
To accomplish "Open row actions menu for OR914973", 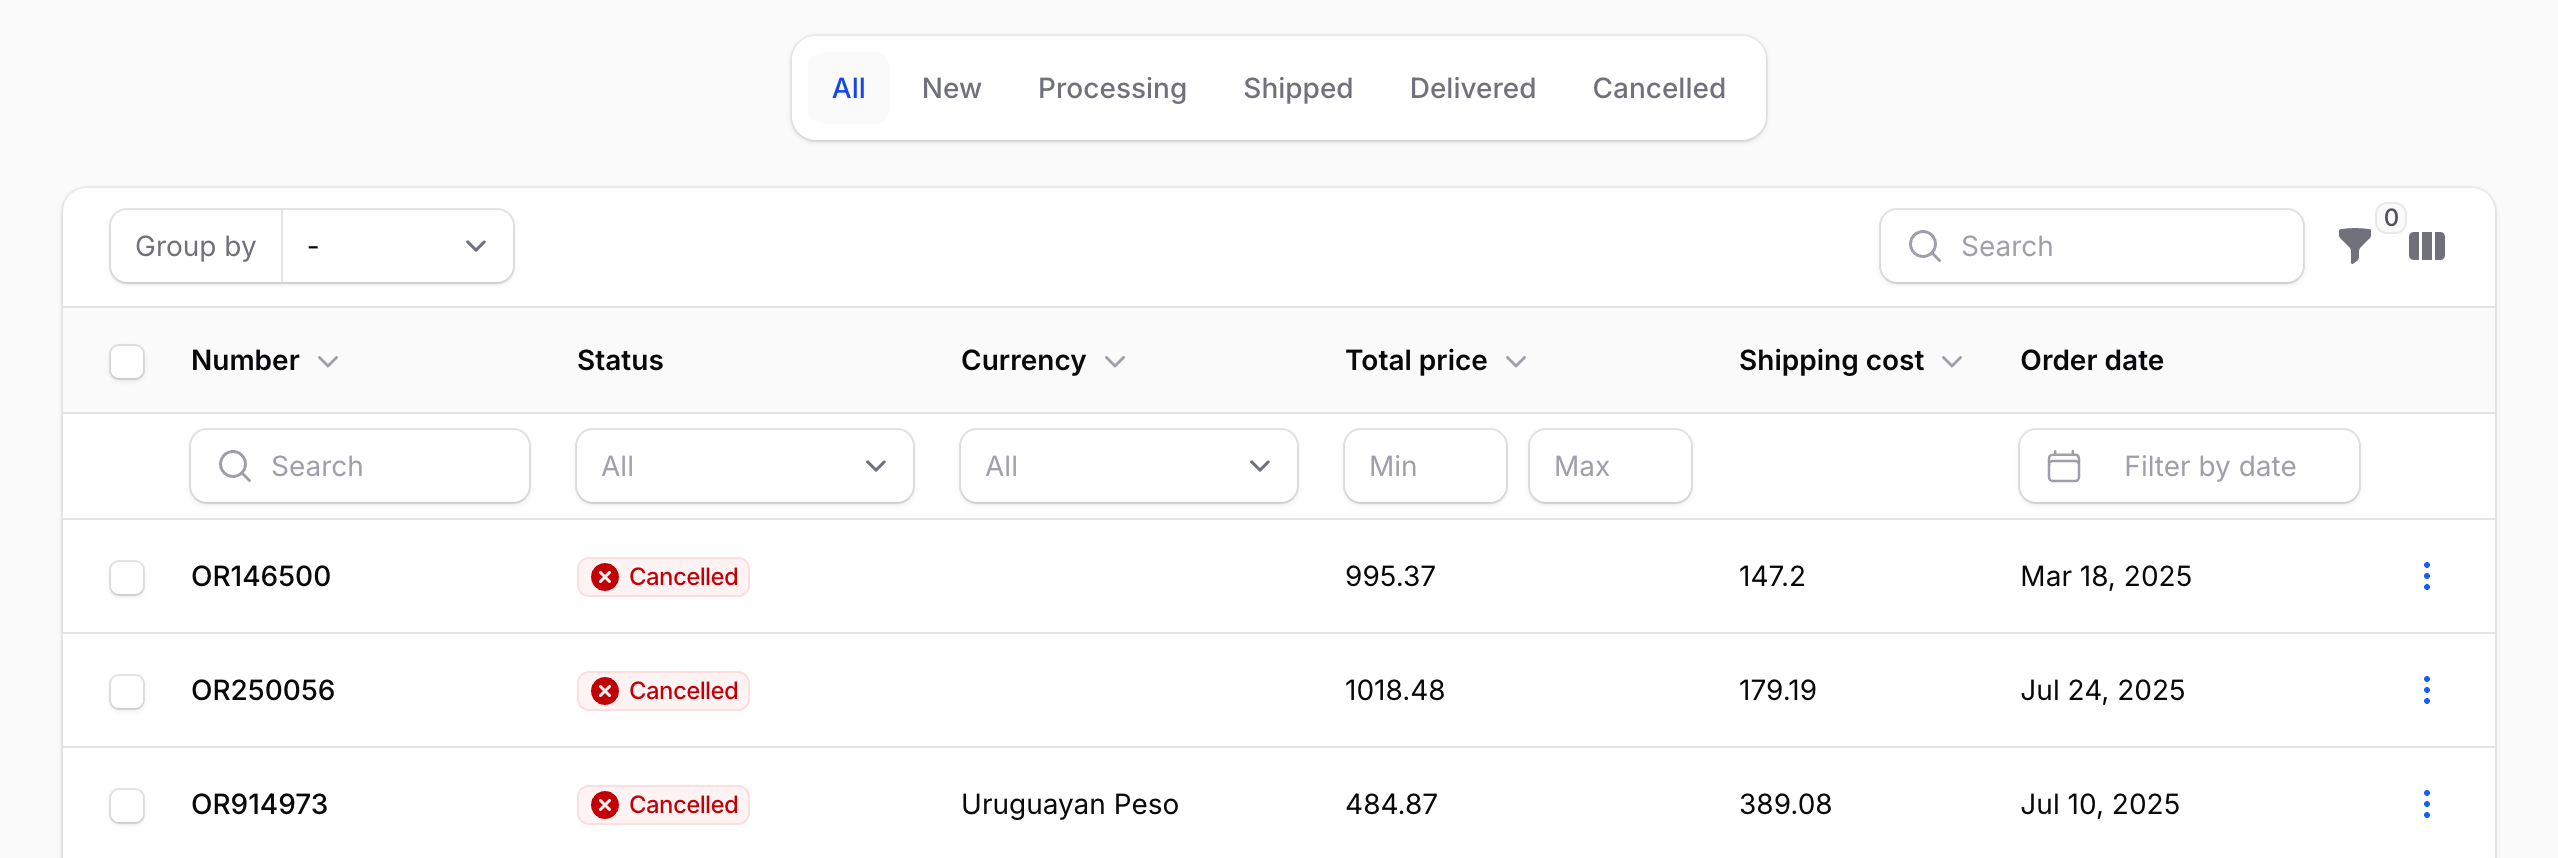I will pyautogui.click(x=2426, y=804).
